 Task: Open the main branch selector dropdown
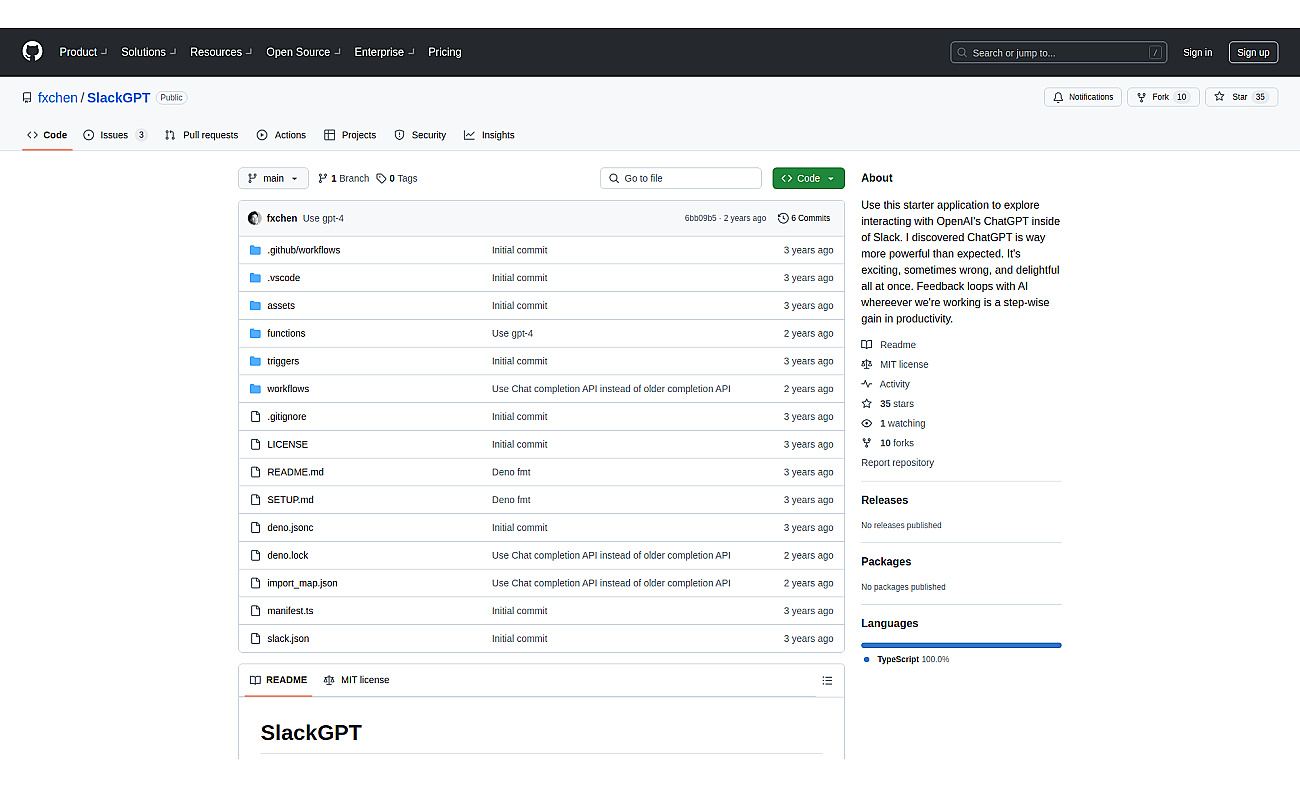click(x=273, y=178)
